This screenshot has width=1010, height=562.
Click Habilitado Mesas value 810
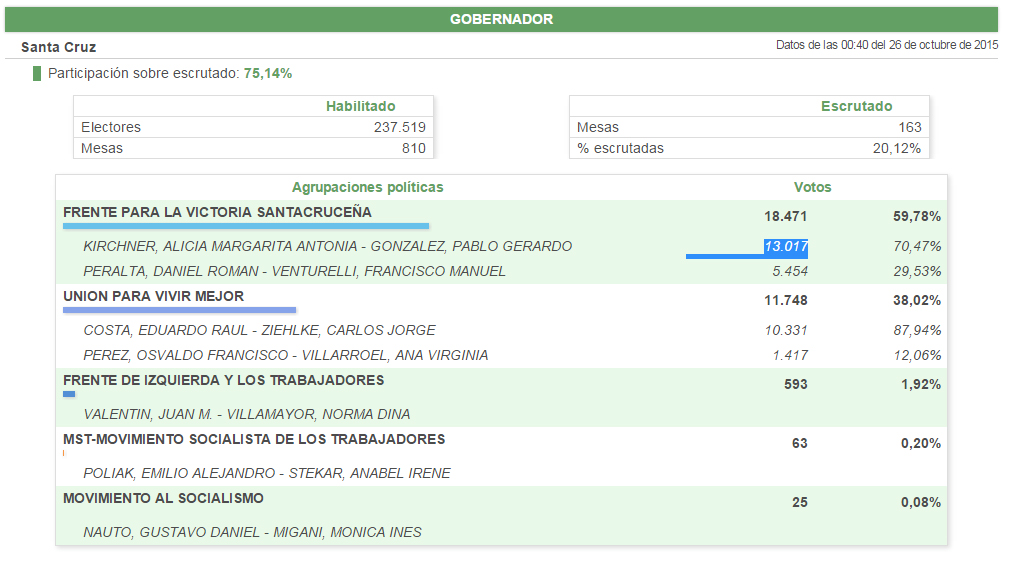coord(414,148)
